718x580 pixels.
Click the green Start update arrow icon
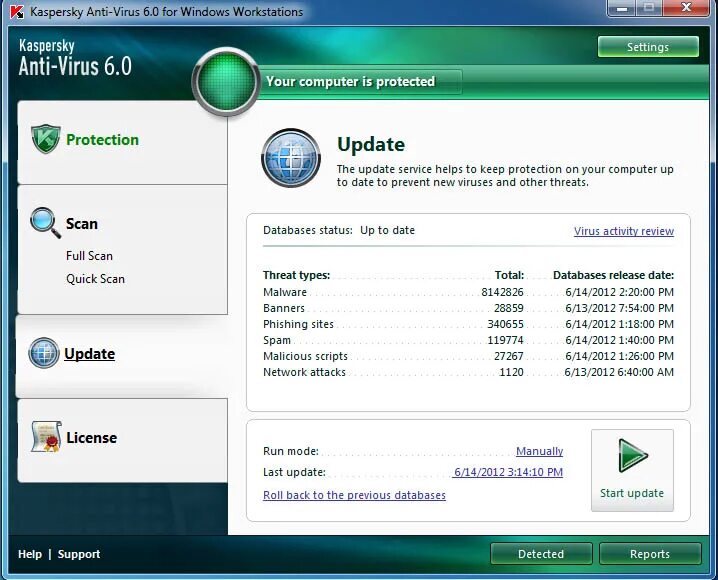633,455
